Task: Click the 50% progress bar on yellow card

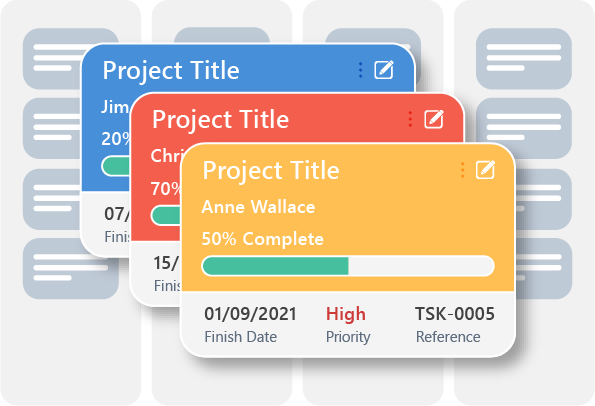Action: click(x=348, y=266)
